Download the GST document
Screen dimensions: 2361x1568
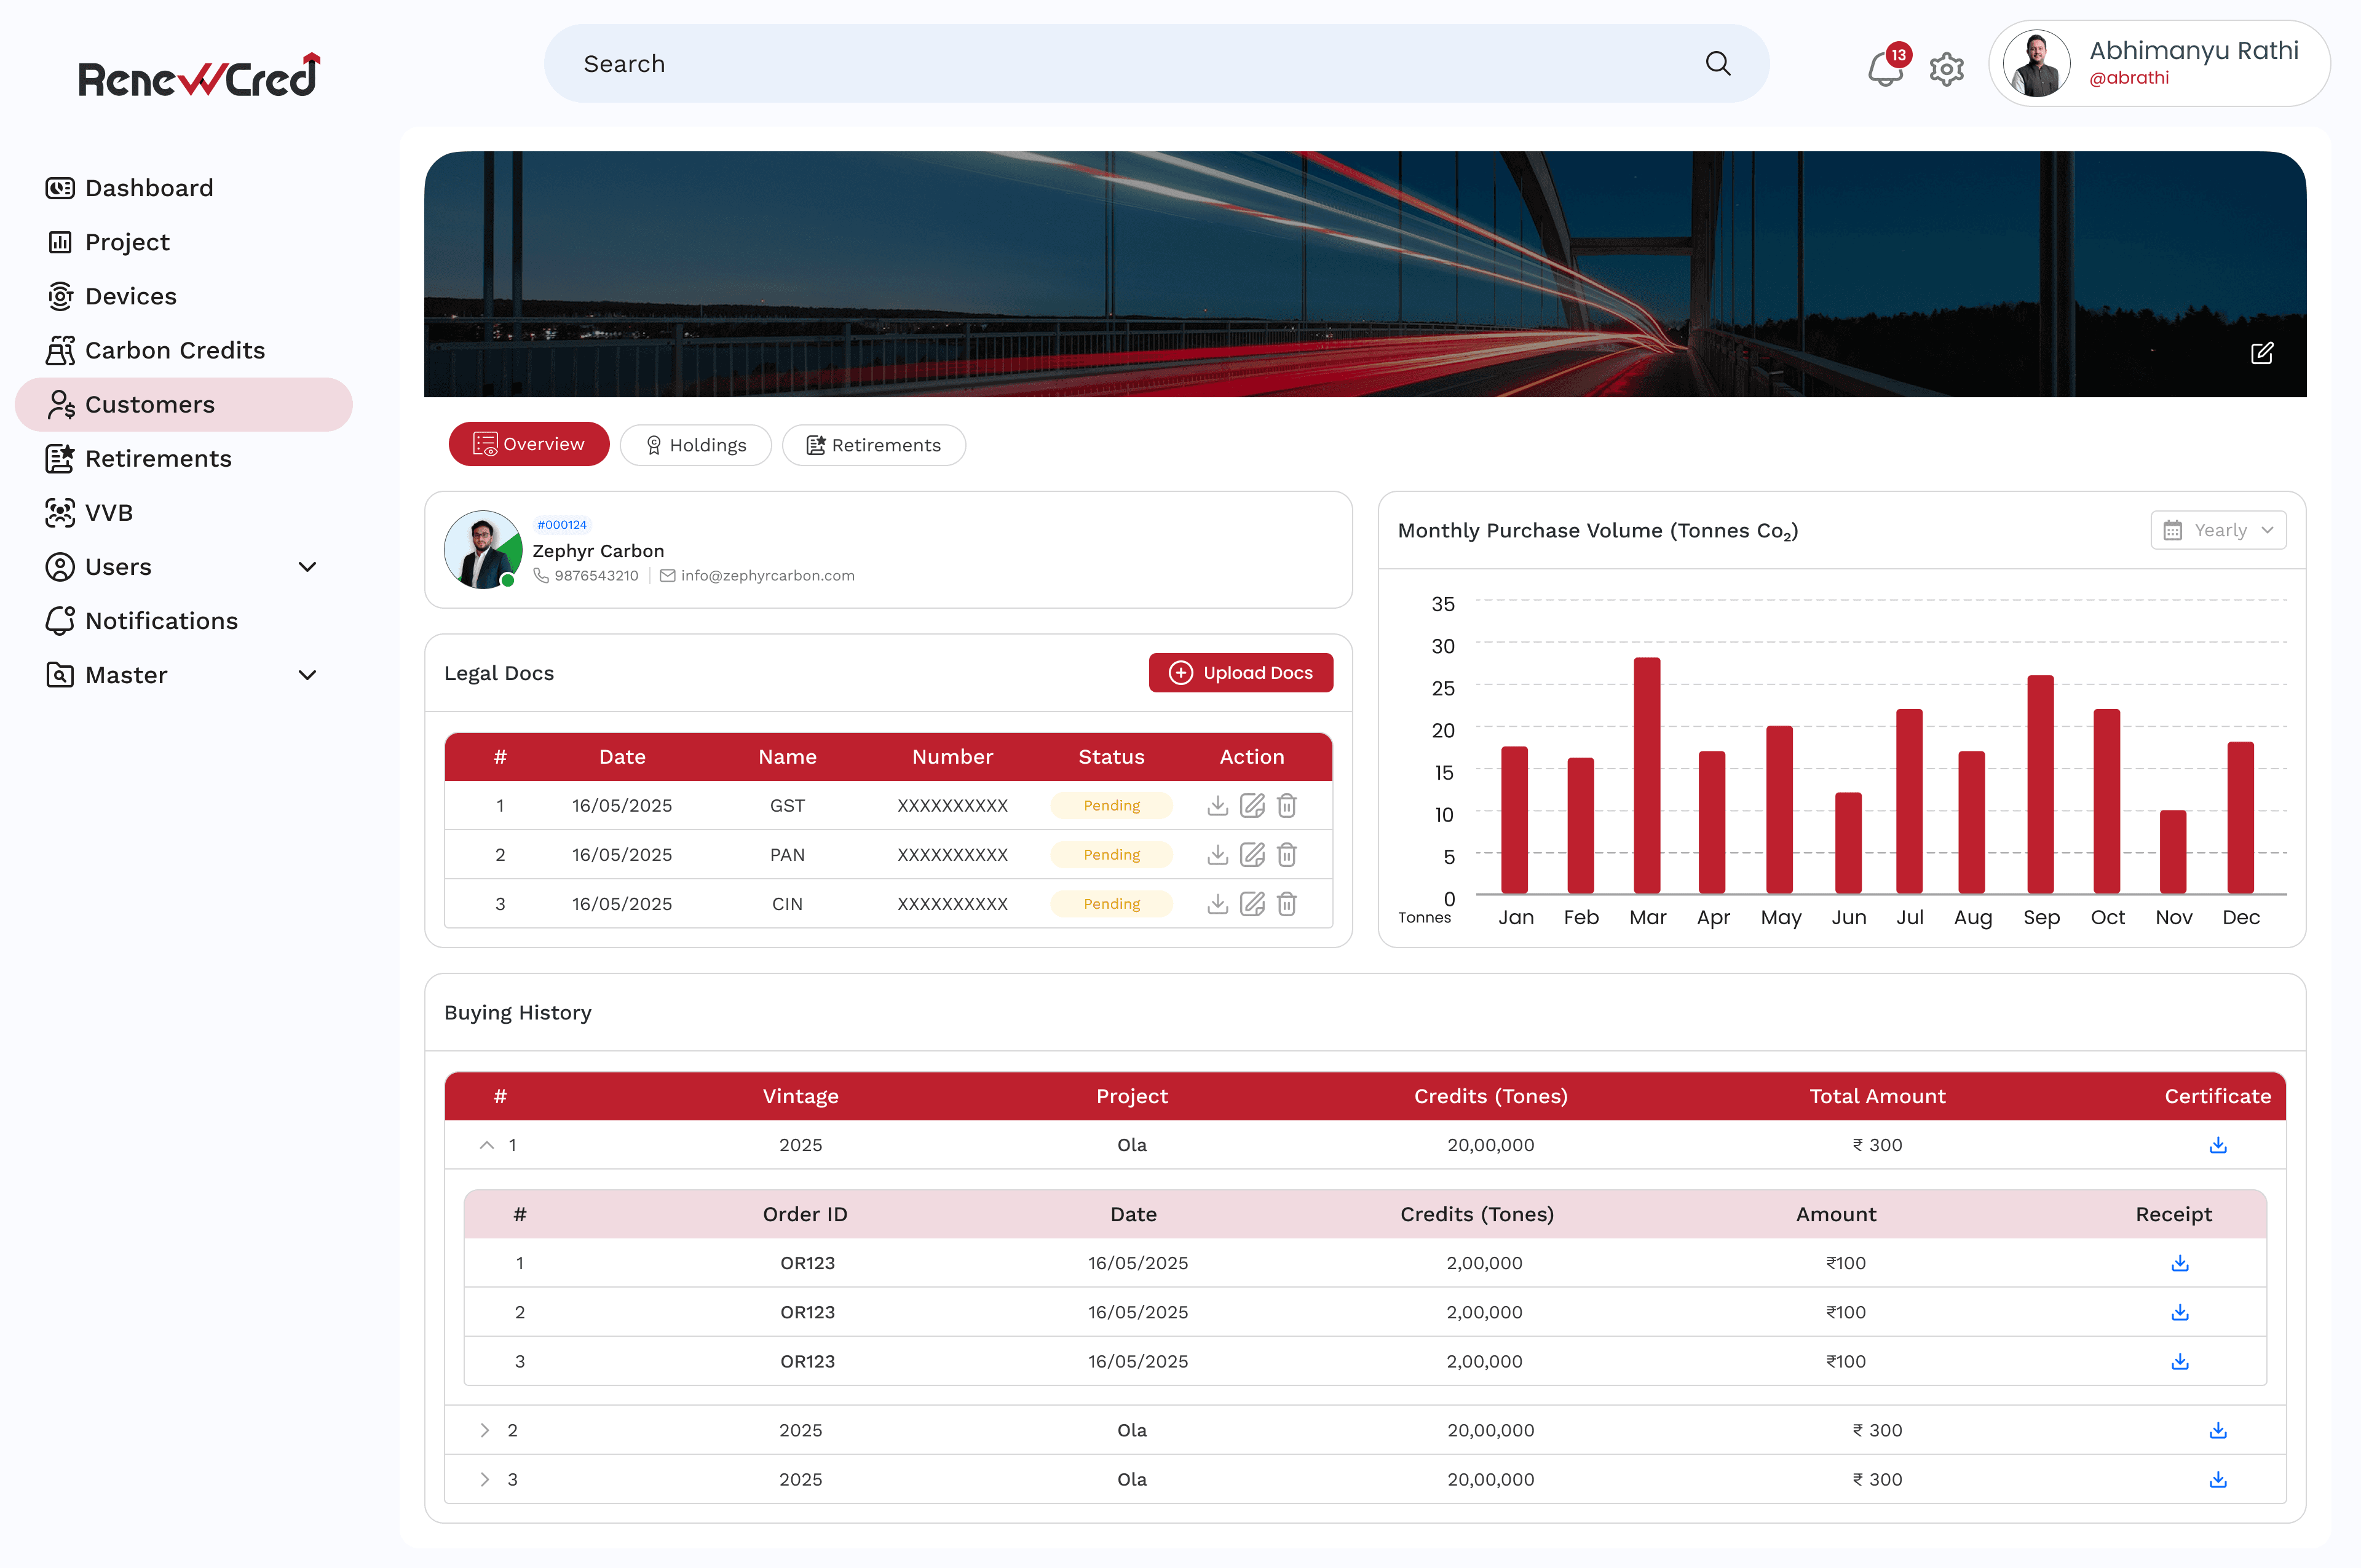[1217, 805]
